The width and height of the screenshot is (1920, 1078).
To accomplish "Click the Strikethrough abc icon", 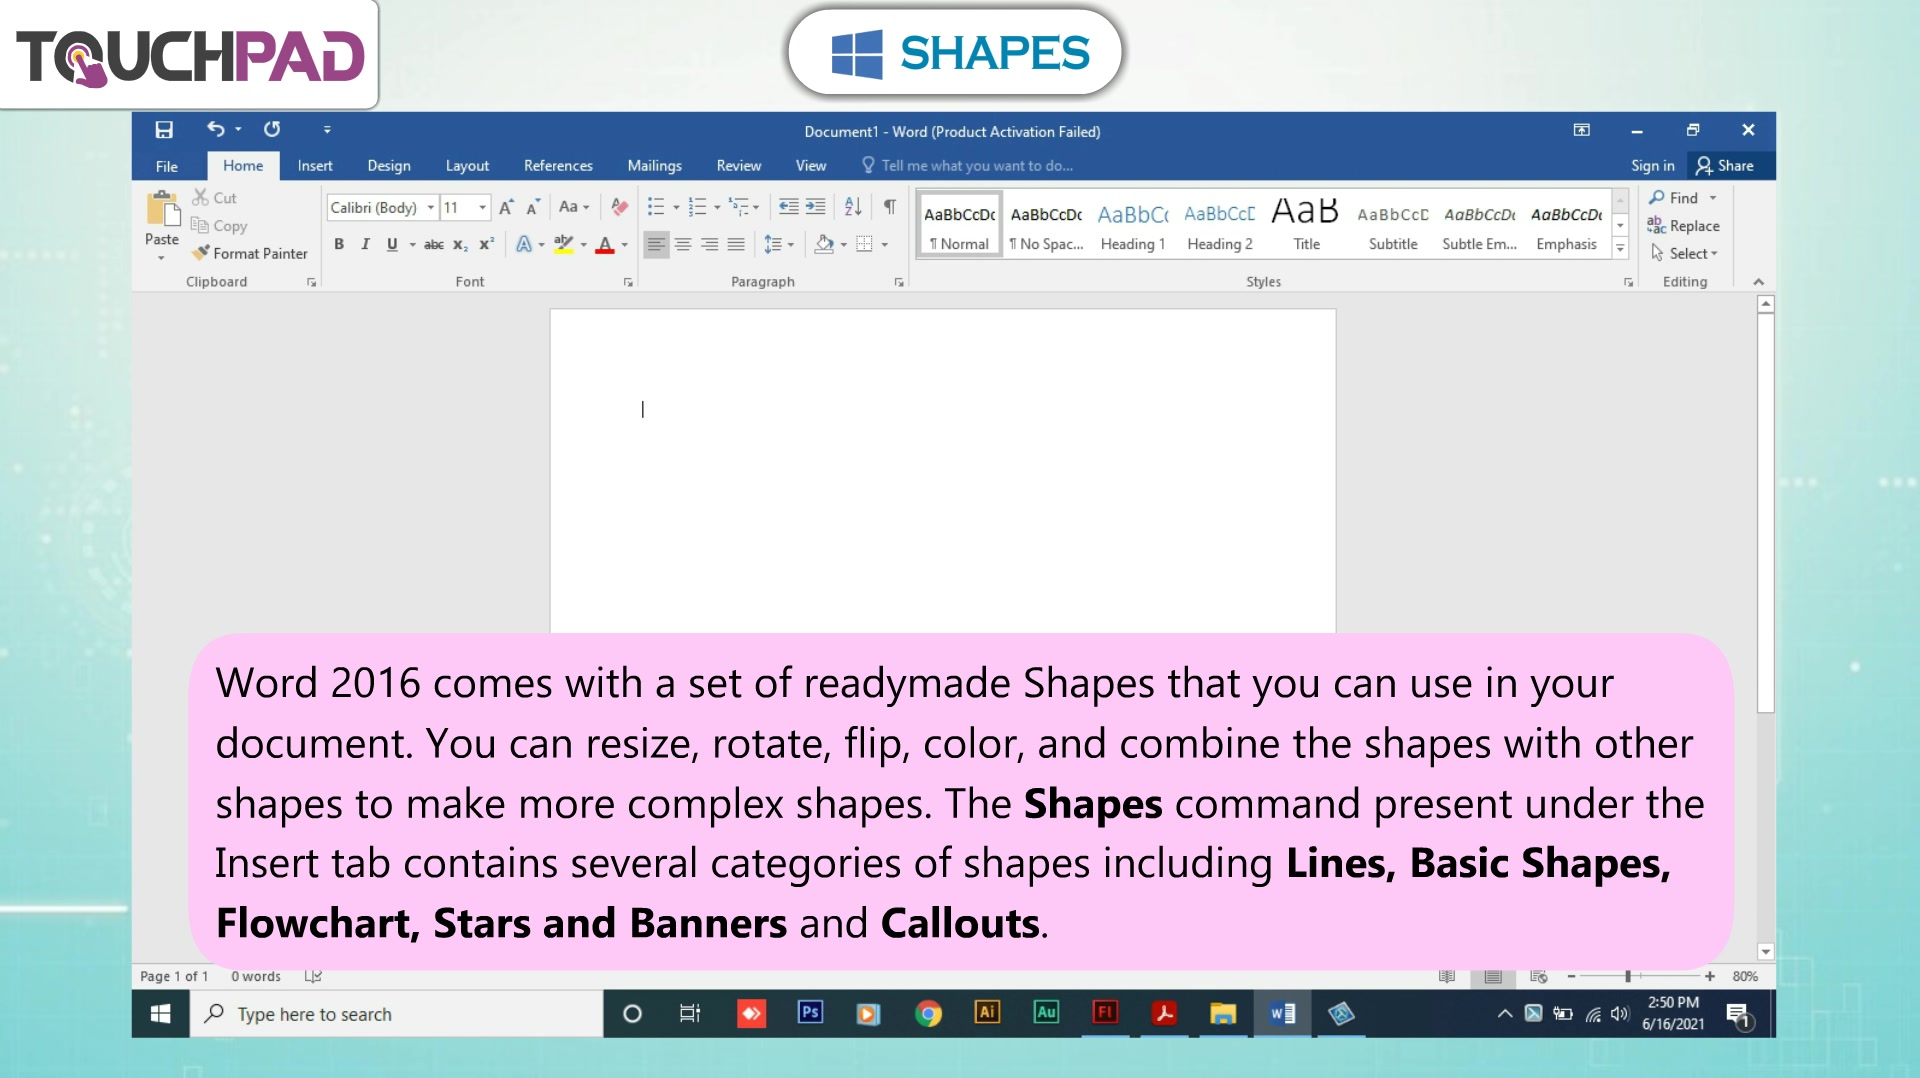I will tap(434, 244).
